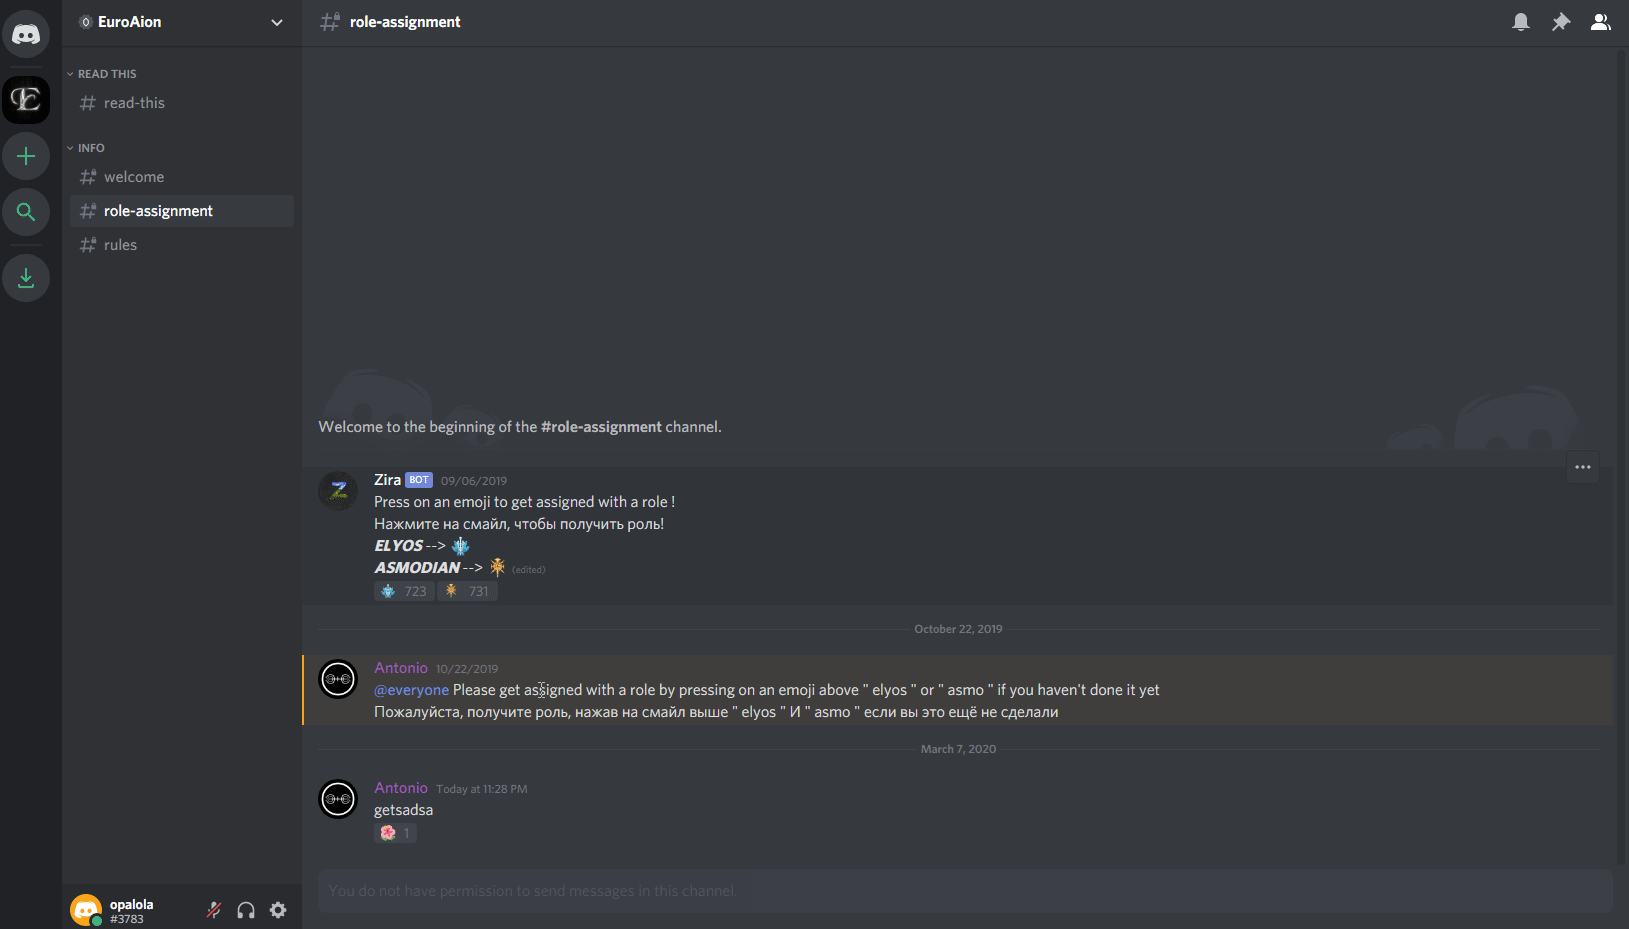Open the read-this channel
The width and height of the screenshot is (1629, 929).
point(182,103)
